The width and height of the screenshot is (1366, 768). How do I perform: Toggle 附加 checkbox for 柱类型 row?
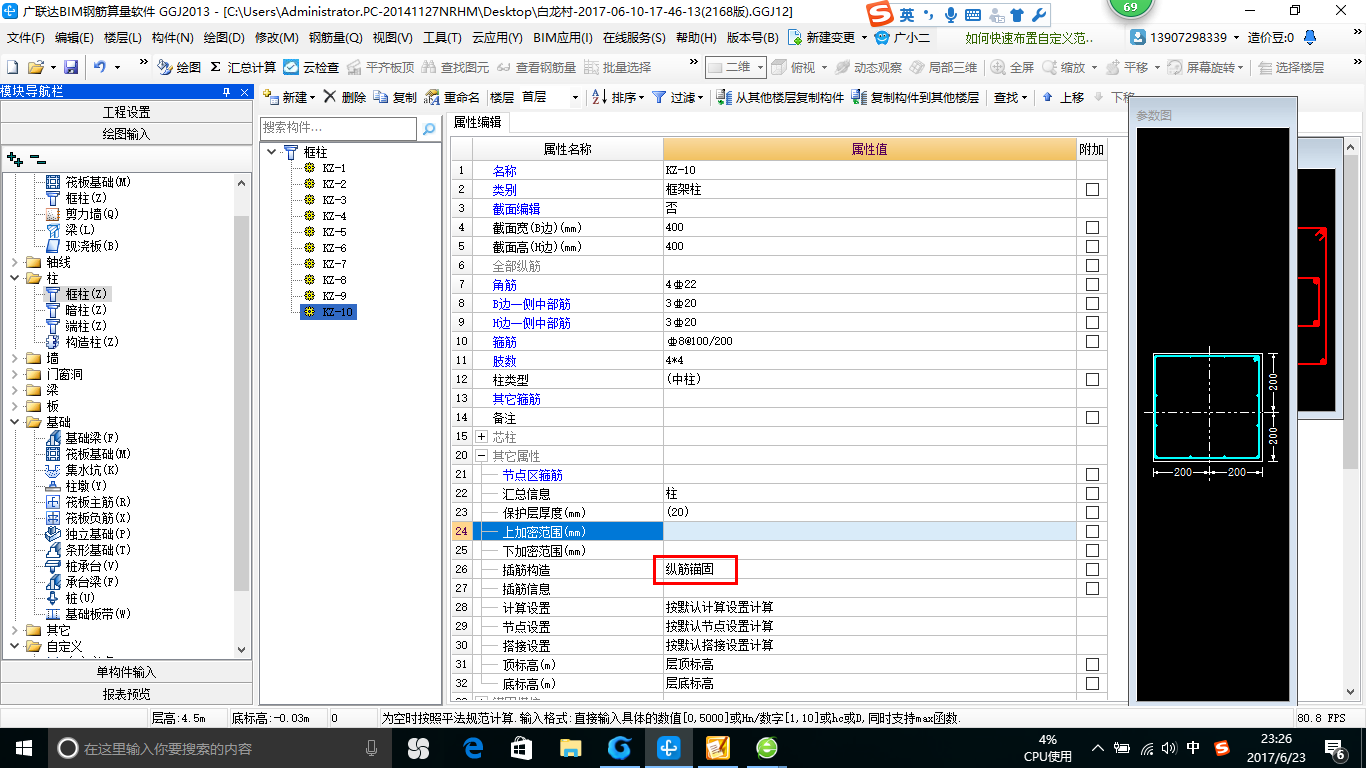[1092, 380]
